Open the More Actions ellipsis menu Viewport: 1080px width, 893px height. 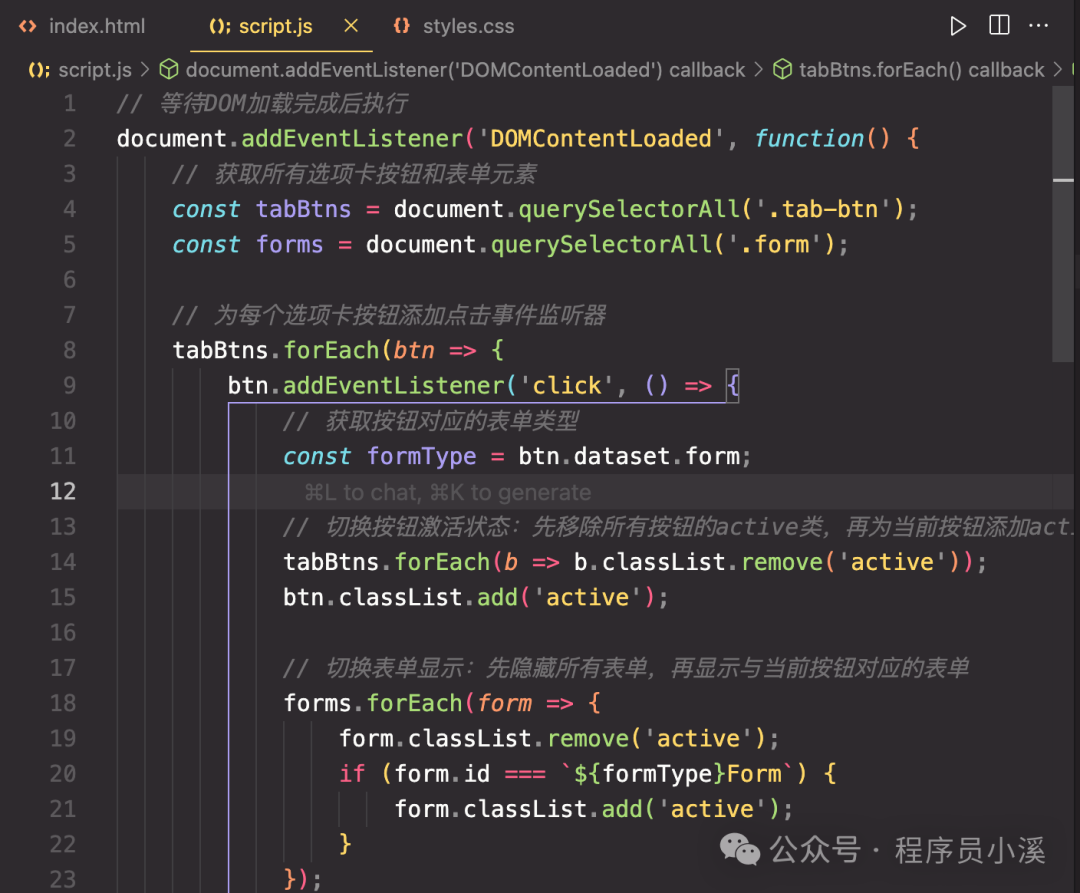click(1039, 26)
